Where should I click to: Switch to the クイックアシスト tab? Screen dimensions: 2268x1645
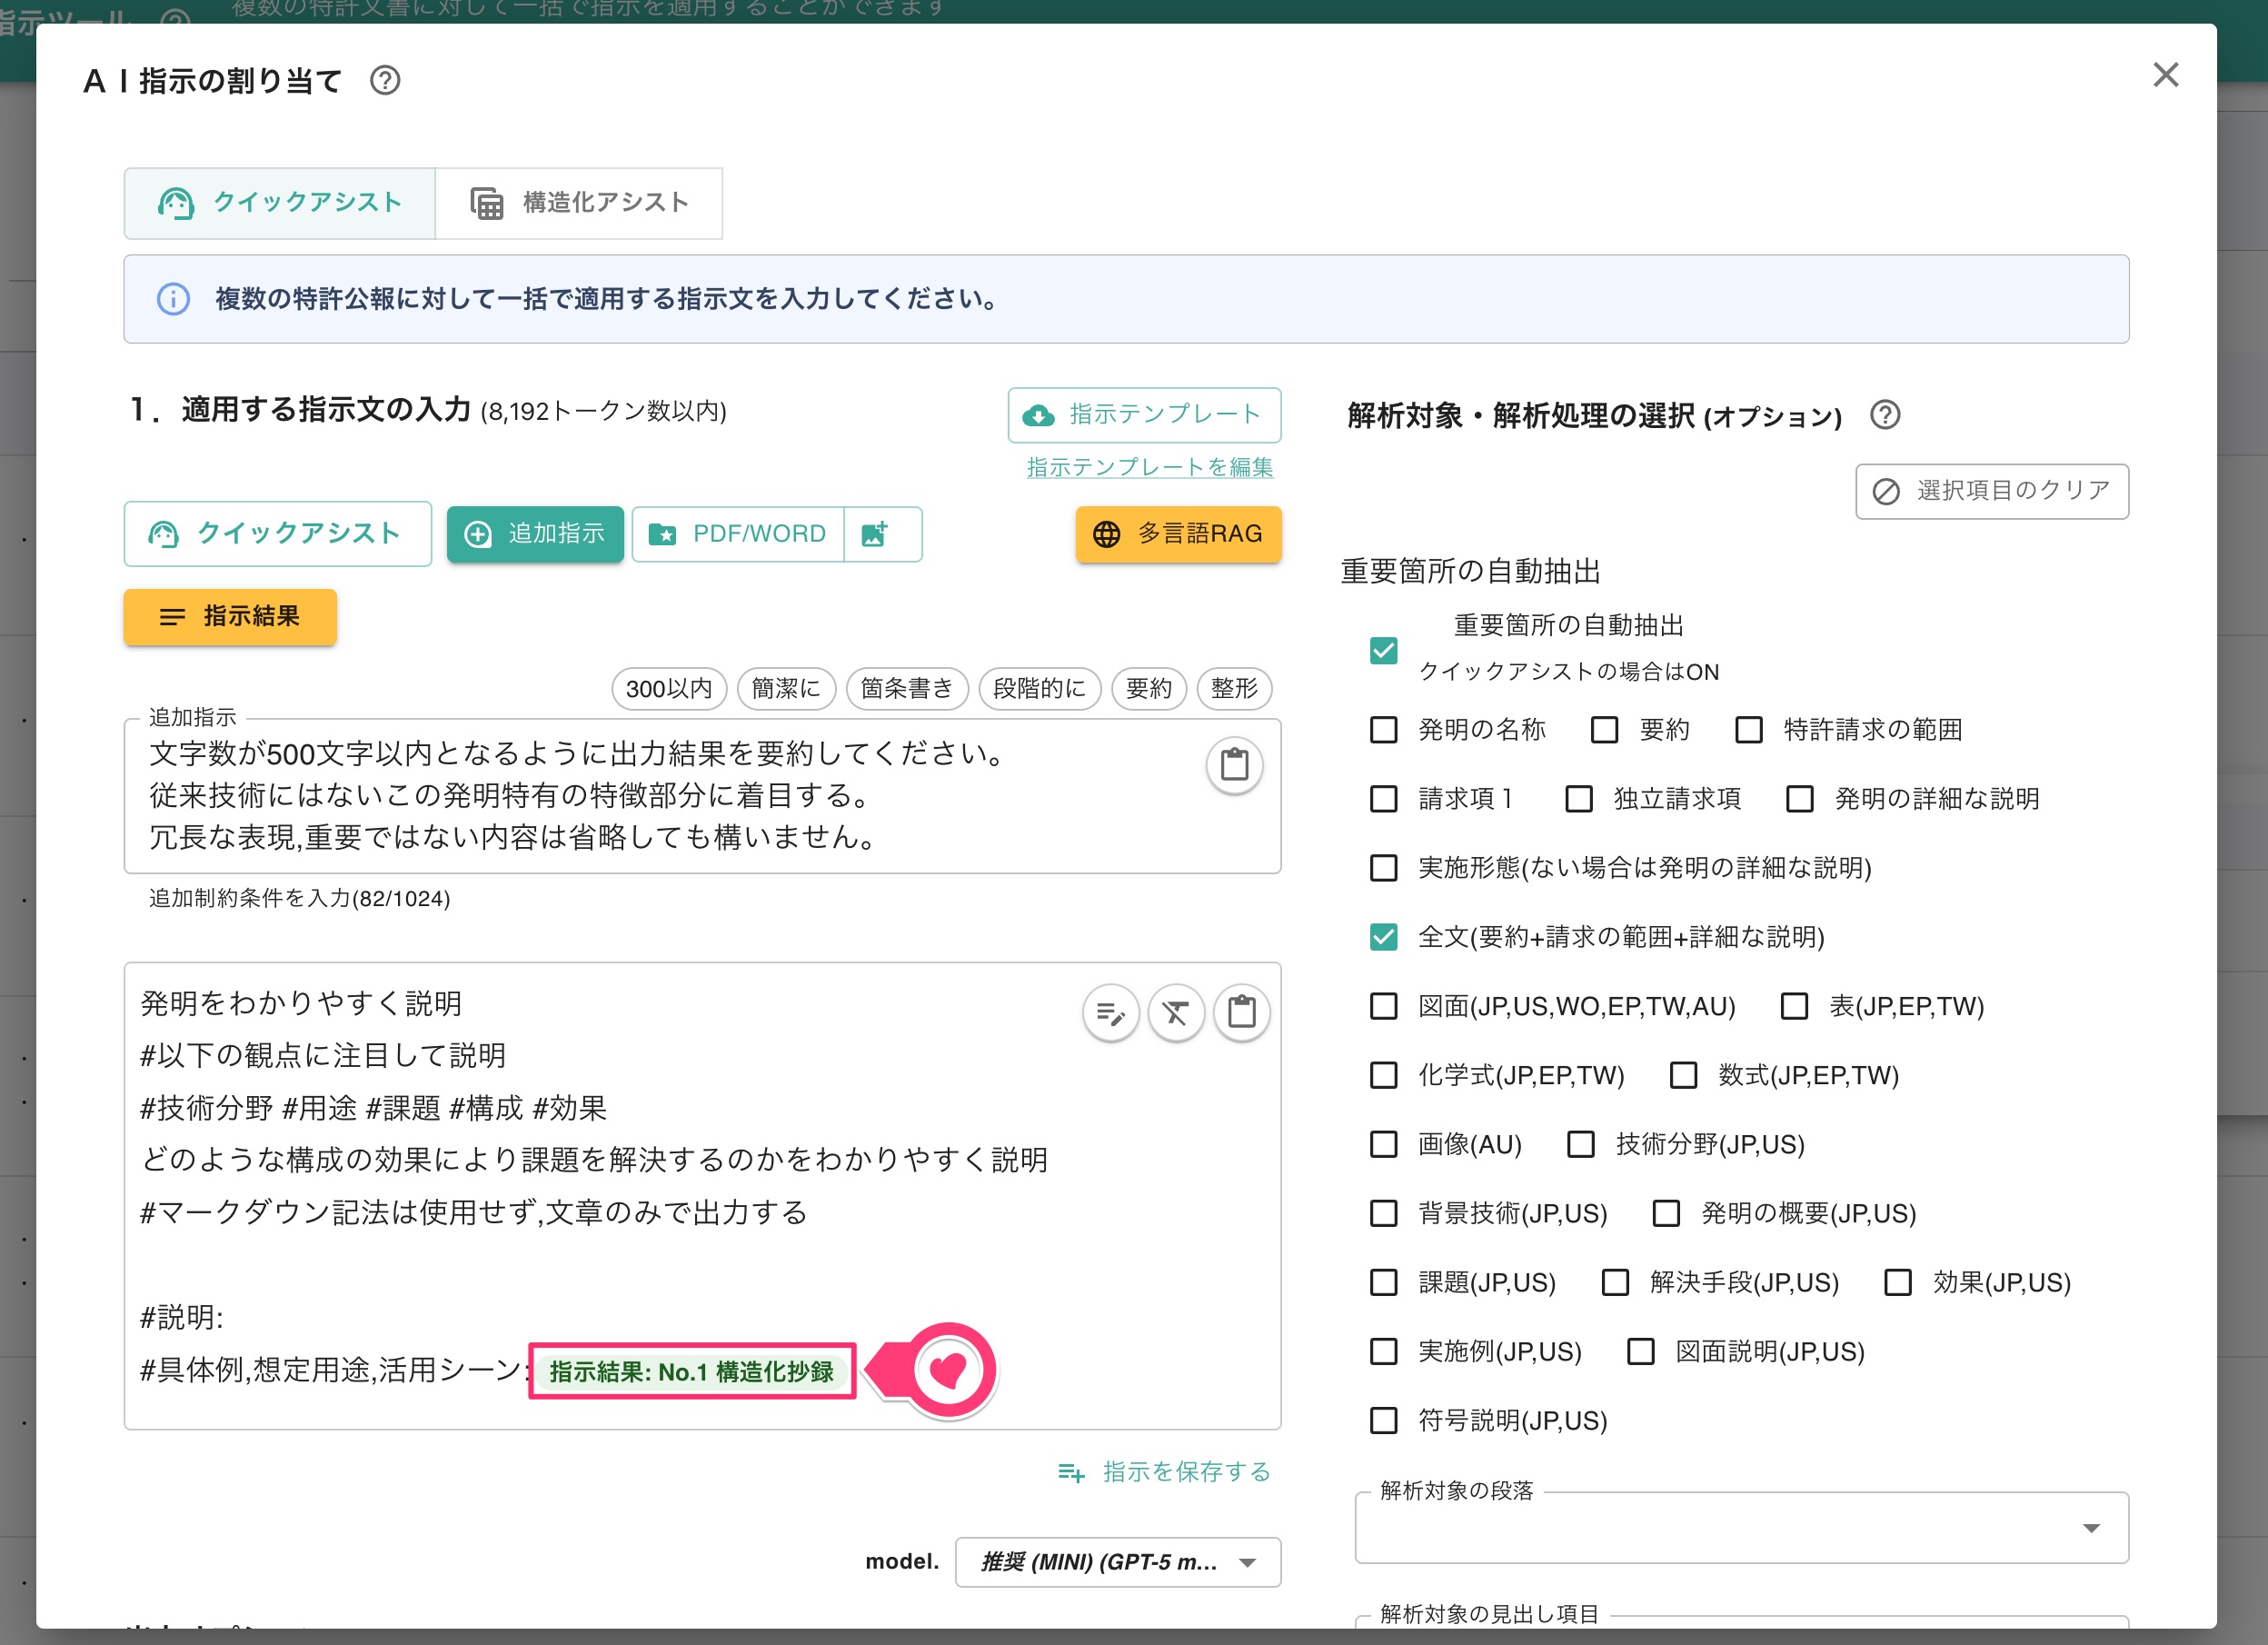(280, 203)
